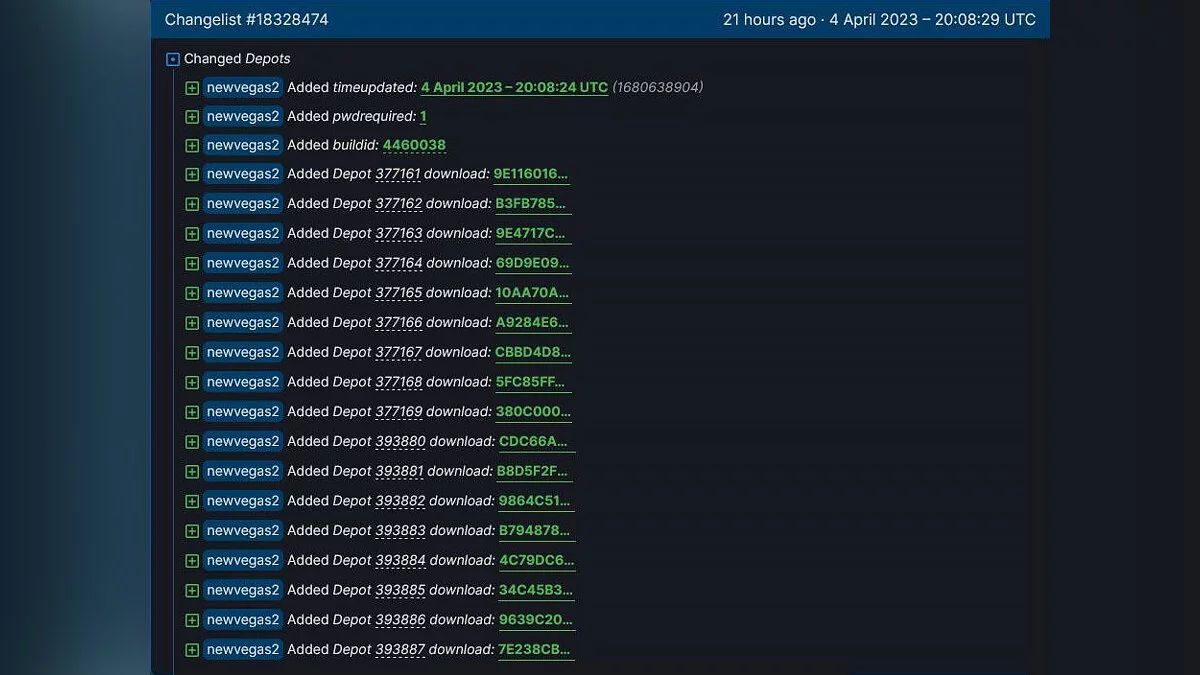
Task: Open Depot 377164 link
Action: (x=399, y=263)
